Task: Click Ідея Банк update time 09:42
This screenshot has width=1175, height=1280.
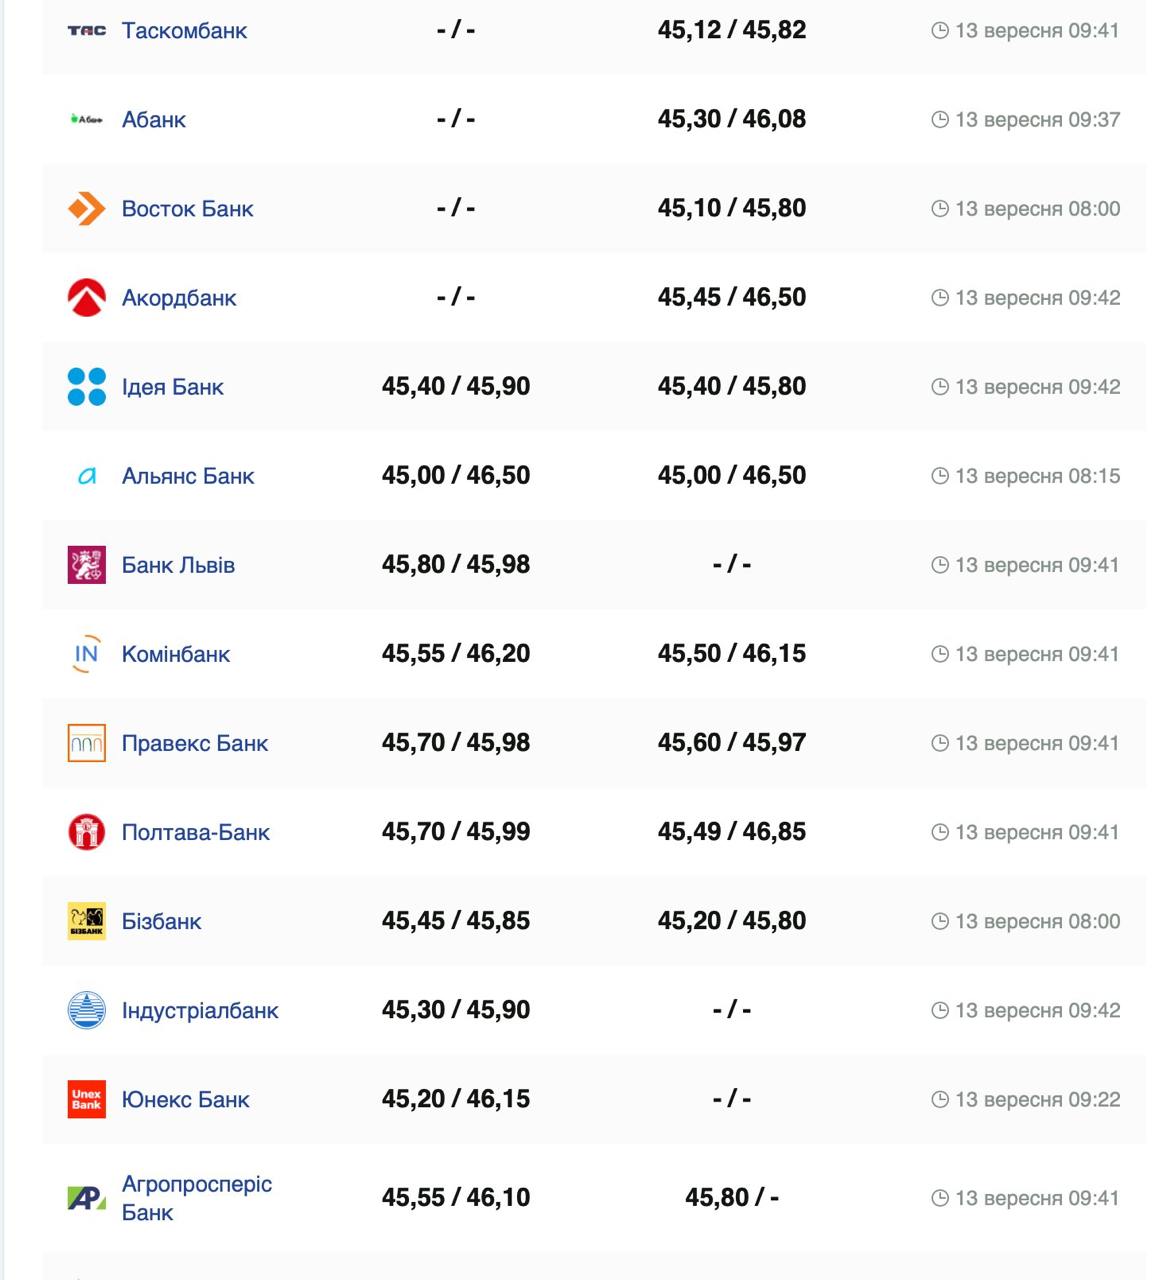Action: [1037, 387]
